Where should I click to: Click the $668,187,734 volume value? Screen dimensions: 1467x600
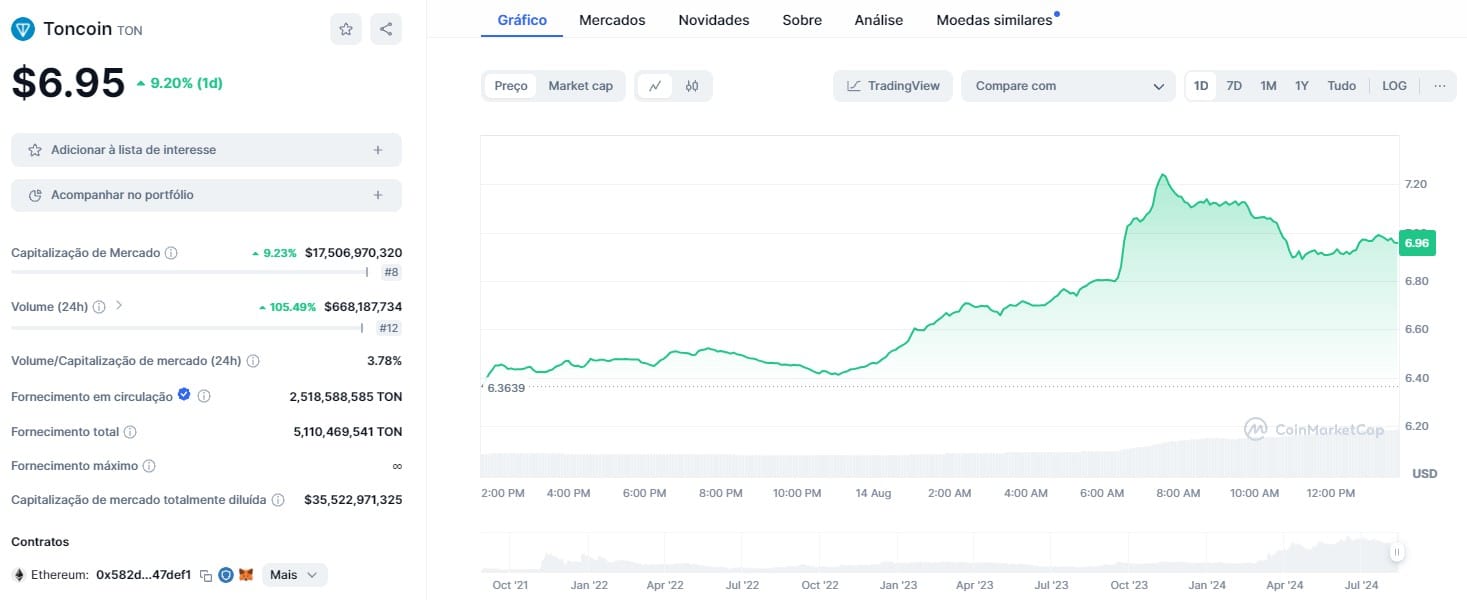[363, 307]
